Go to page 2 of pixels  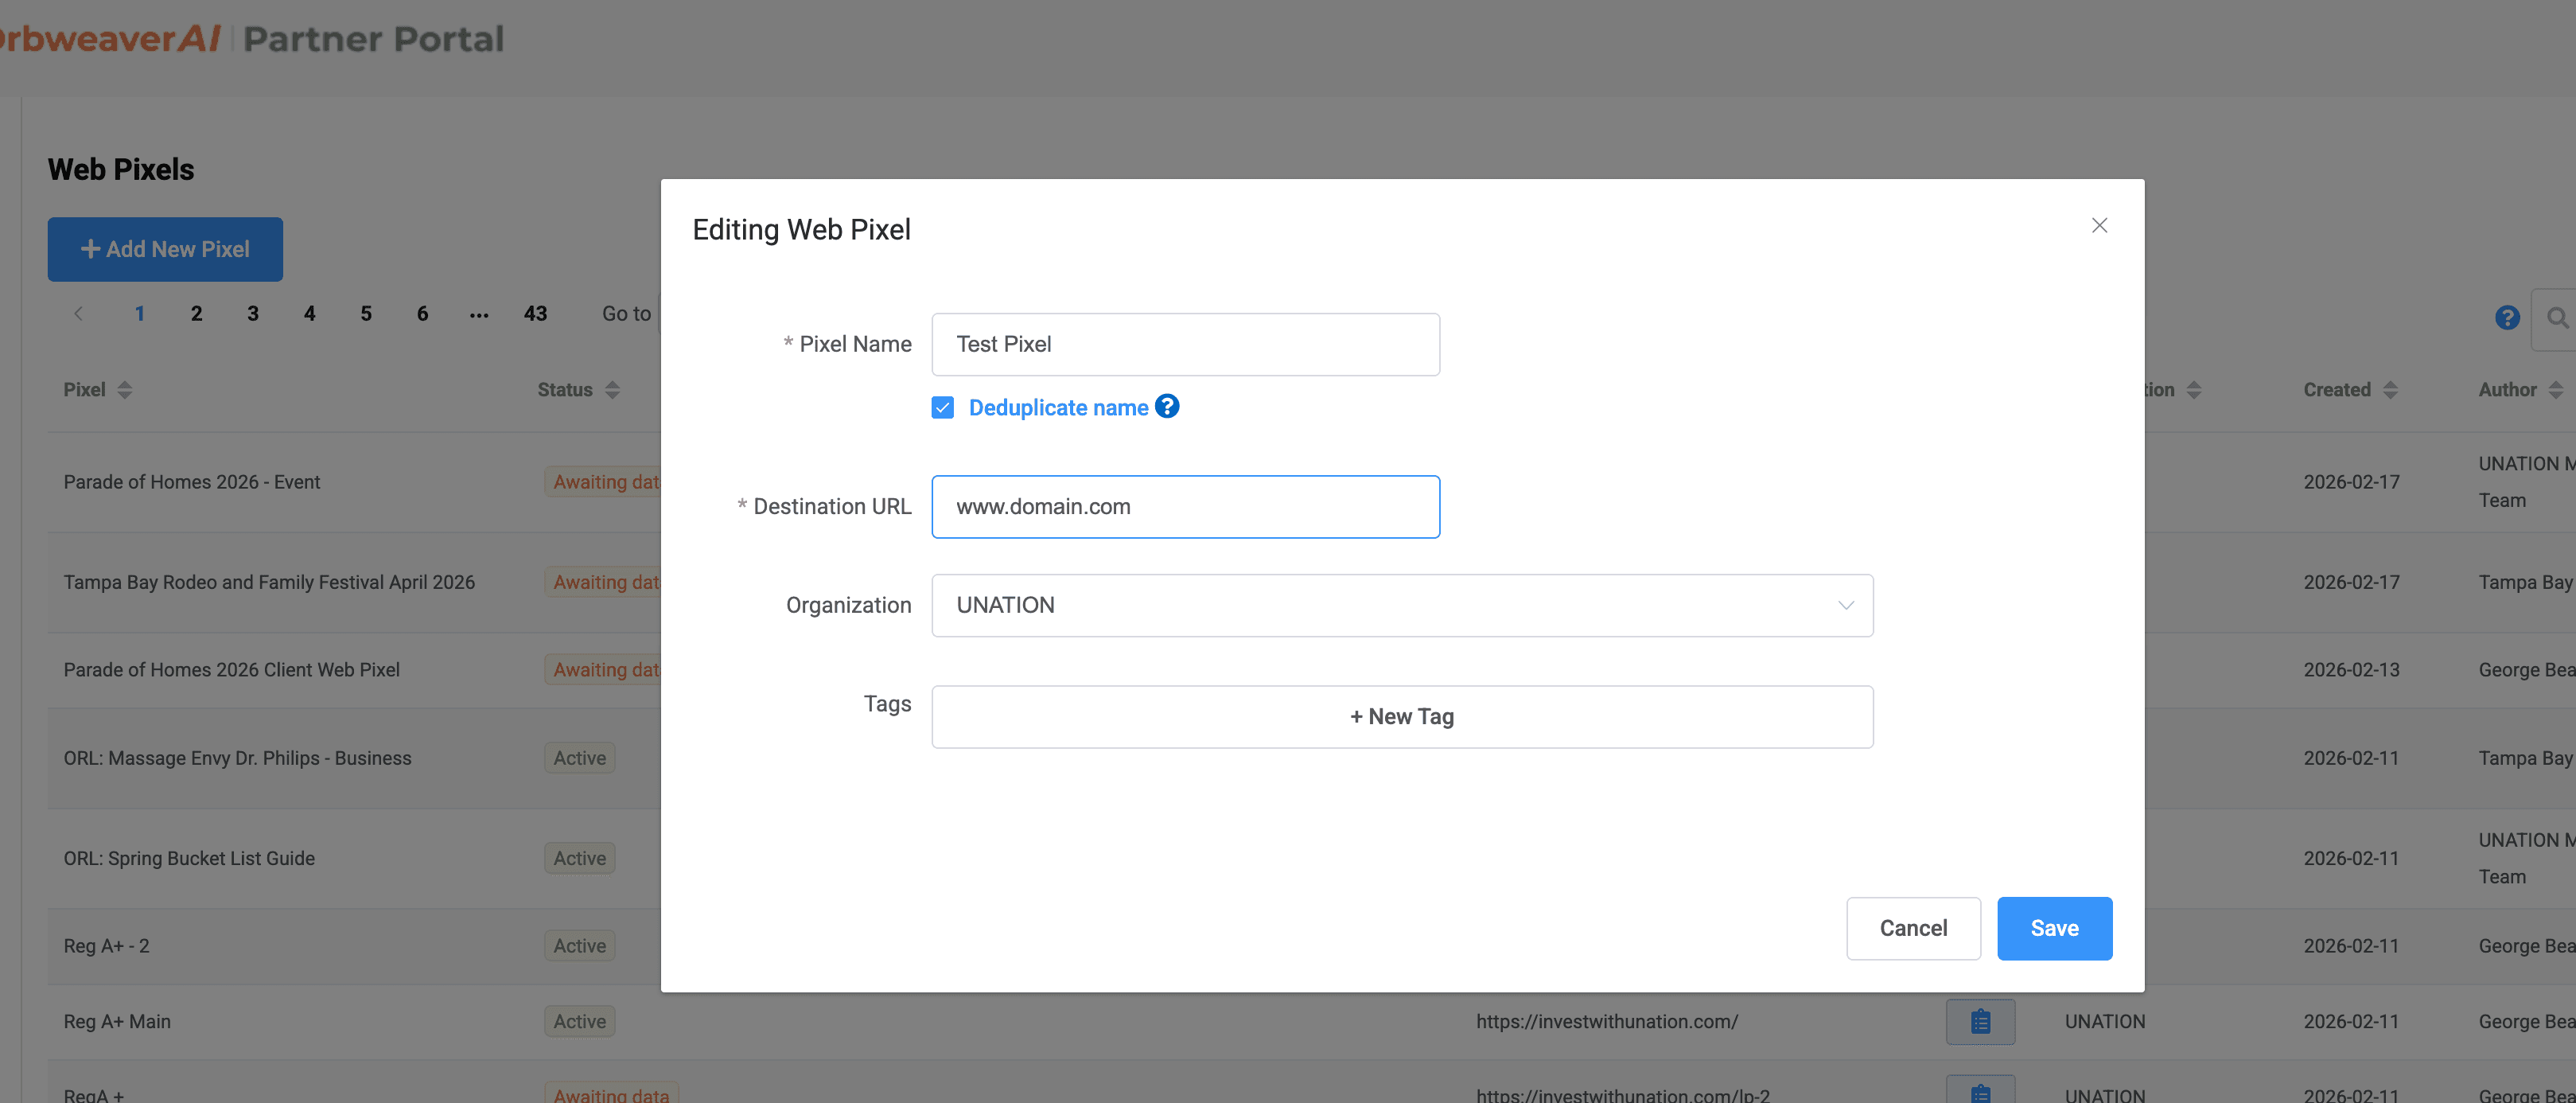point(196,314)
